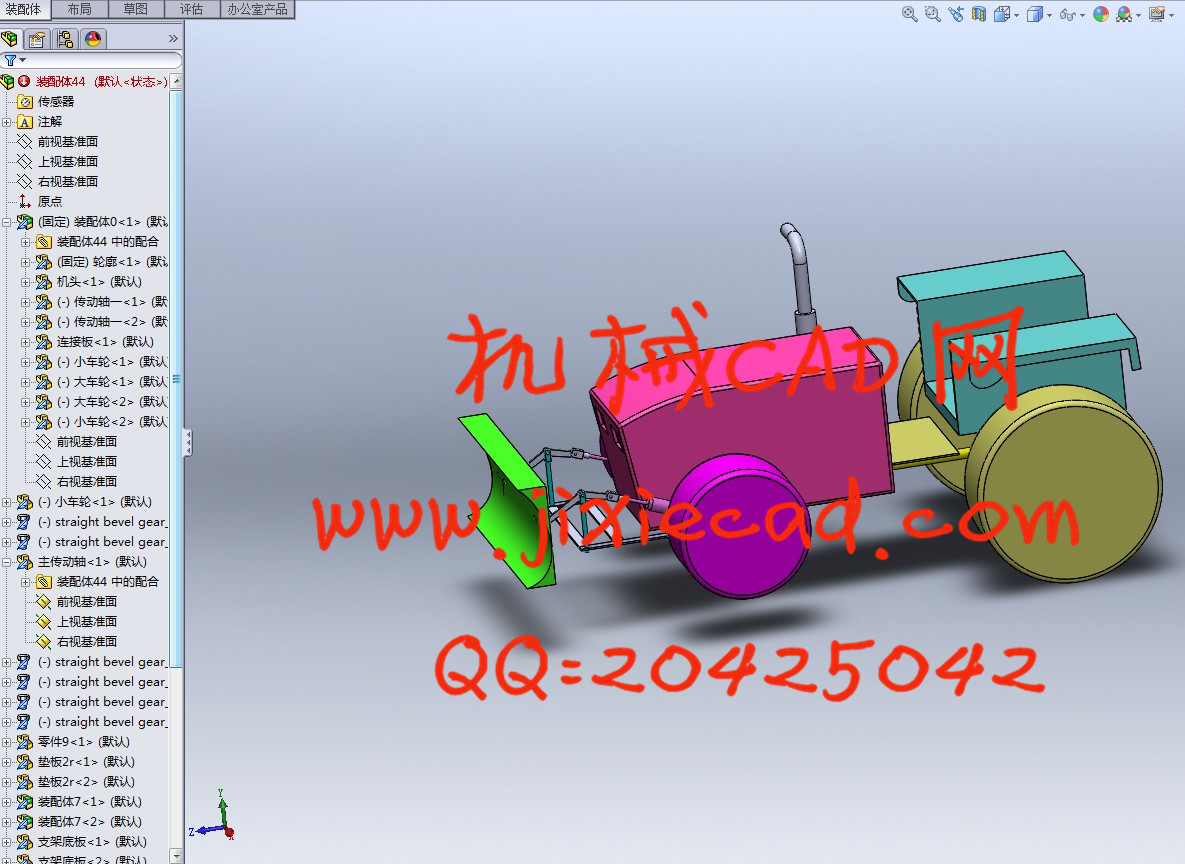Open the ConfigurationManager panel tab
The width and height of the screenshot is (1185, 864).
click(x=65, y=39)
